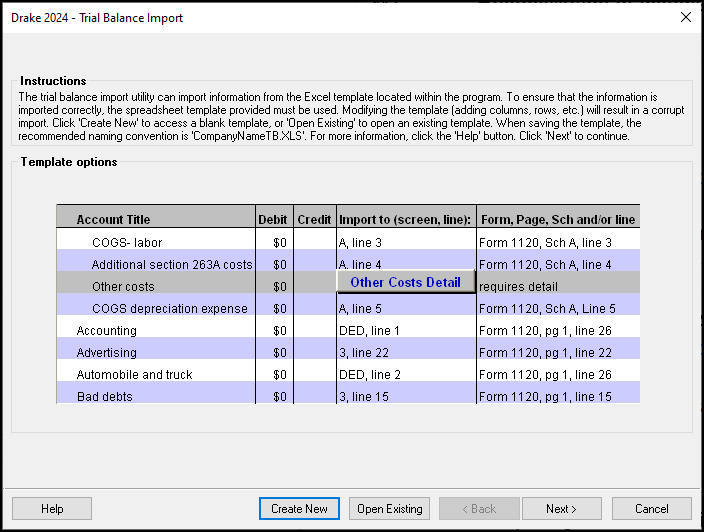Close the Trial Balance Import window

pos(686,17)
